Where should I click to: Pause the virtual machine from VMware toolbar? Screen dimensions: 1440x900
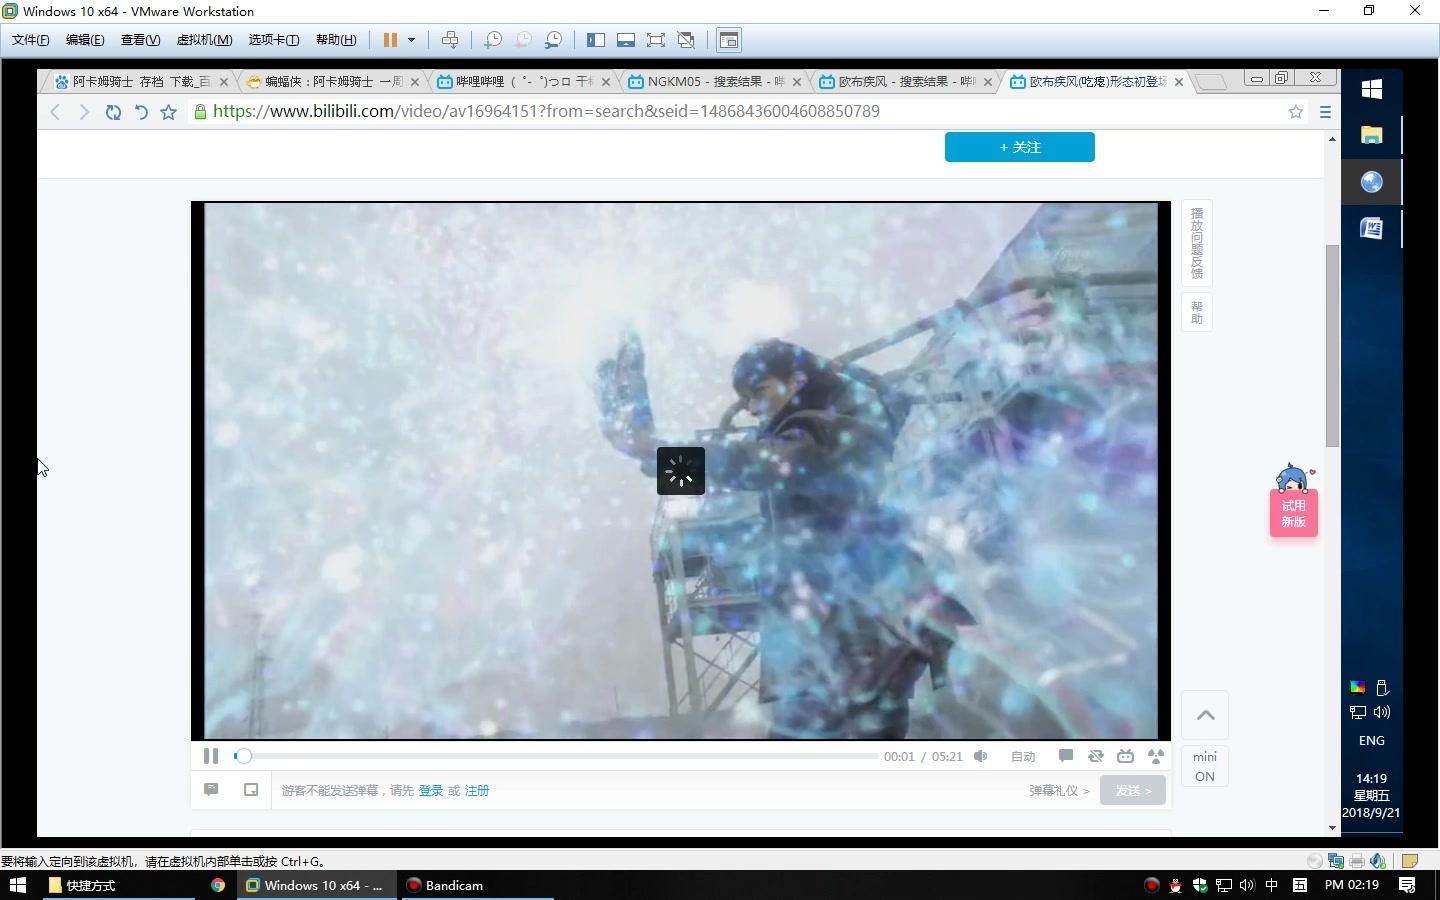pos(390,40)
